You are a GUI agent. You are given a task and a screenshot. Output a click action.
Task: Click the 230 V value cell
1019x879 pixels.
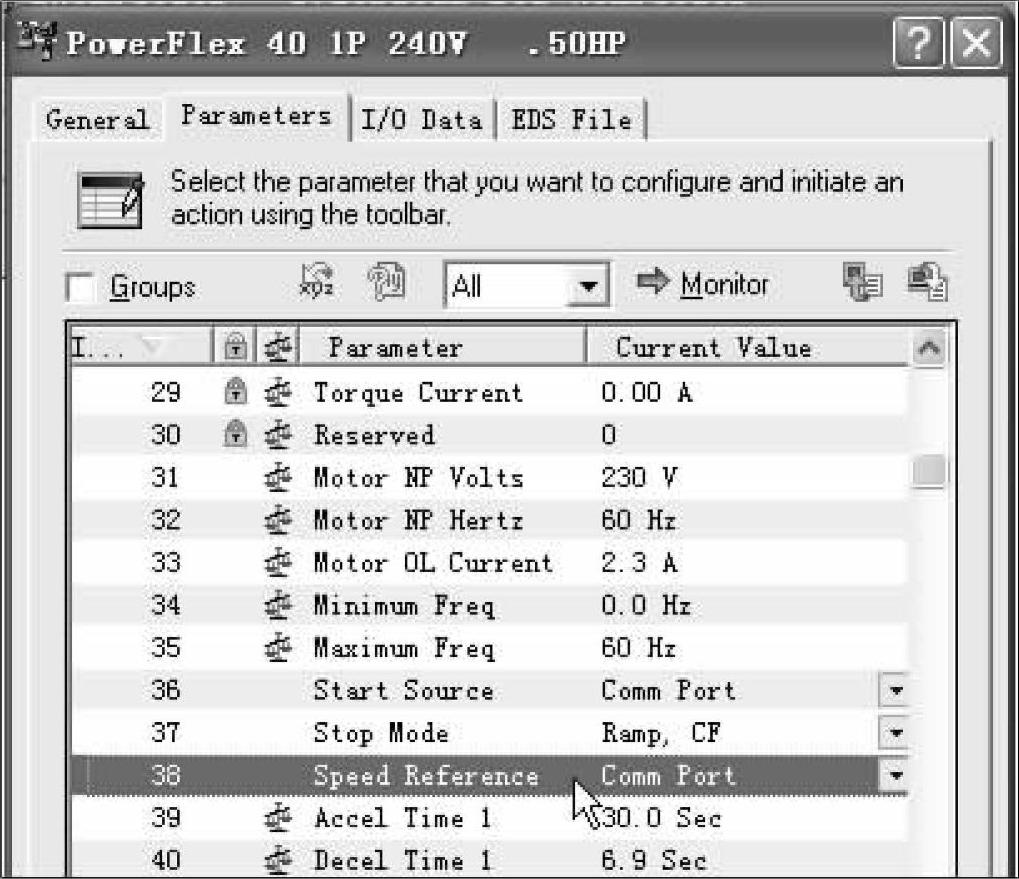tap(639, 478)
